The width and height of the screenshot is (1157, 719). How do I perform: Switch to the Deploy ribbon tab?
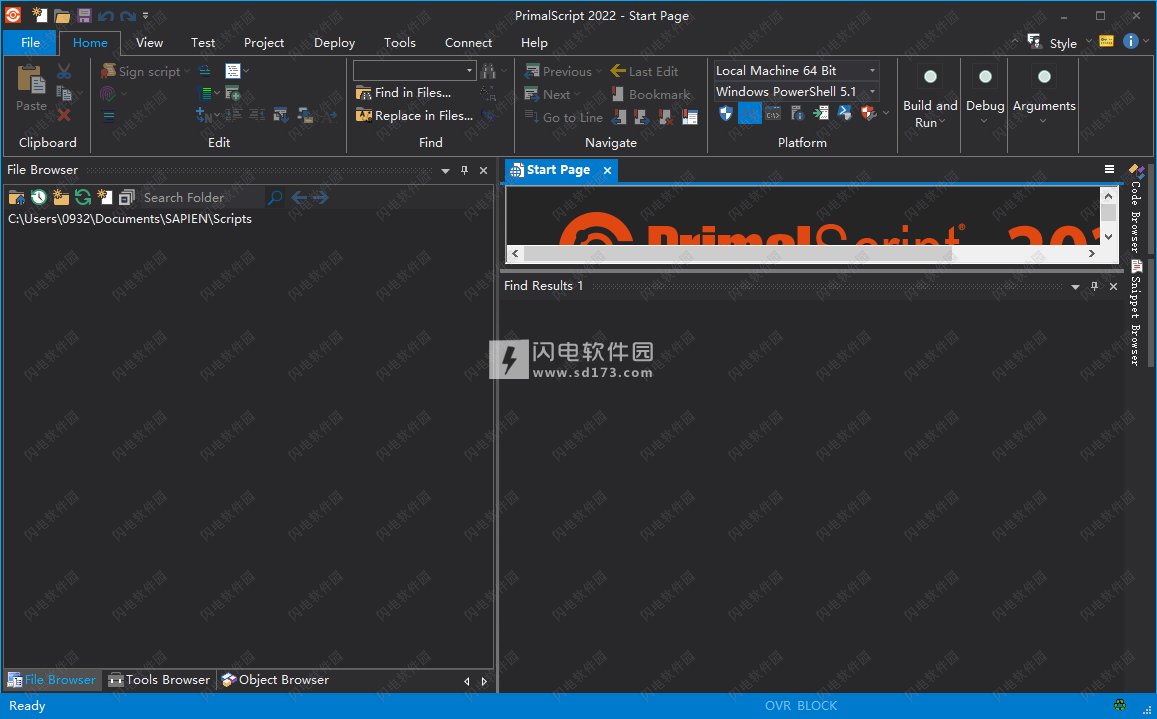[334, 42]
